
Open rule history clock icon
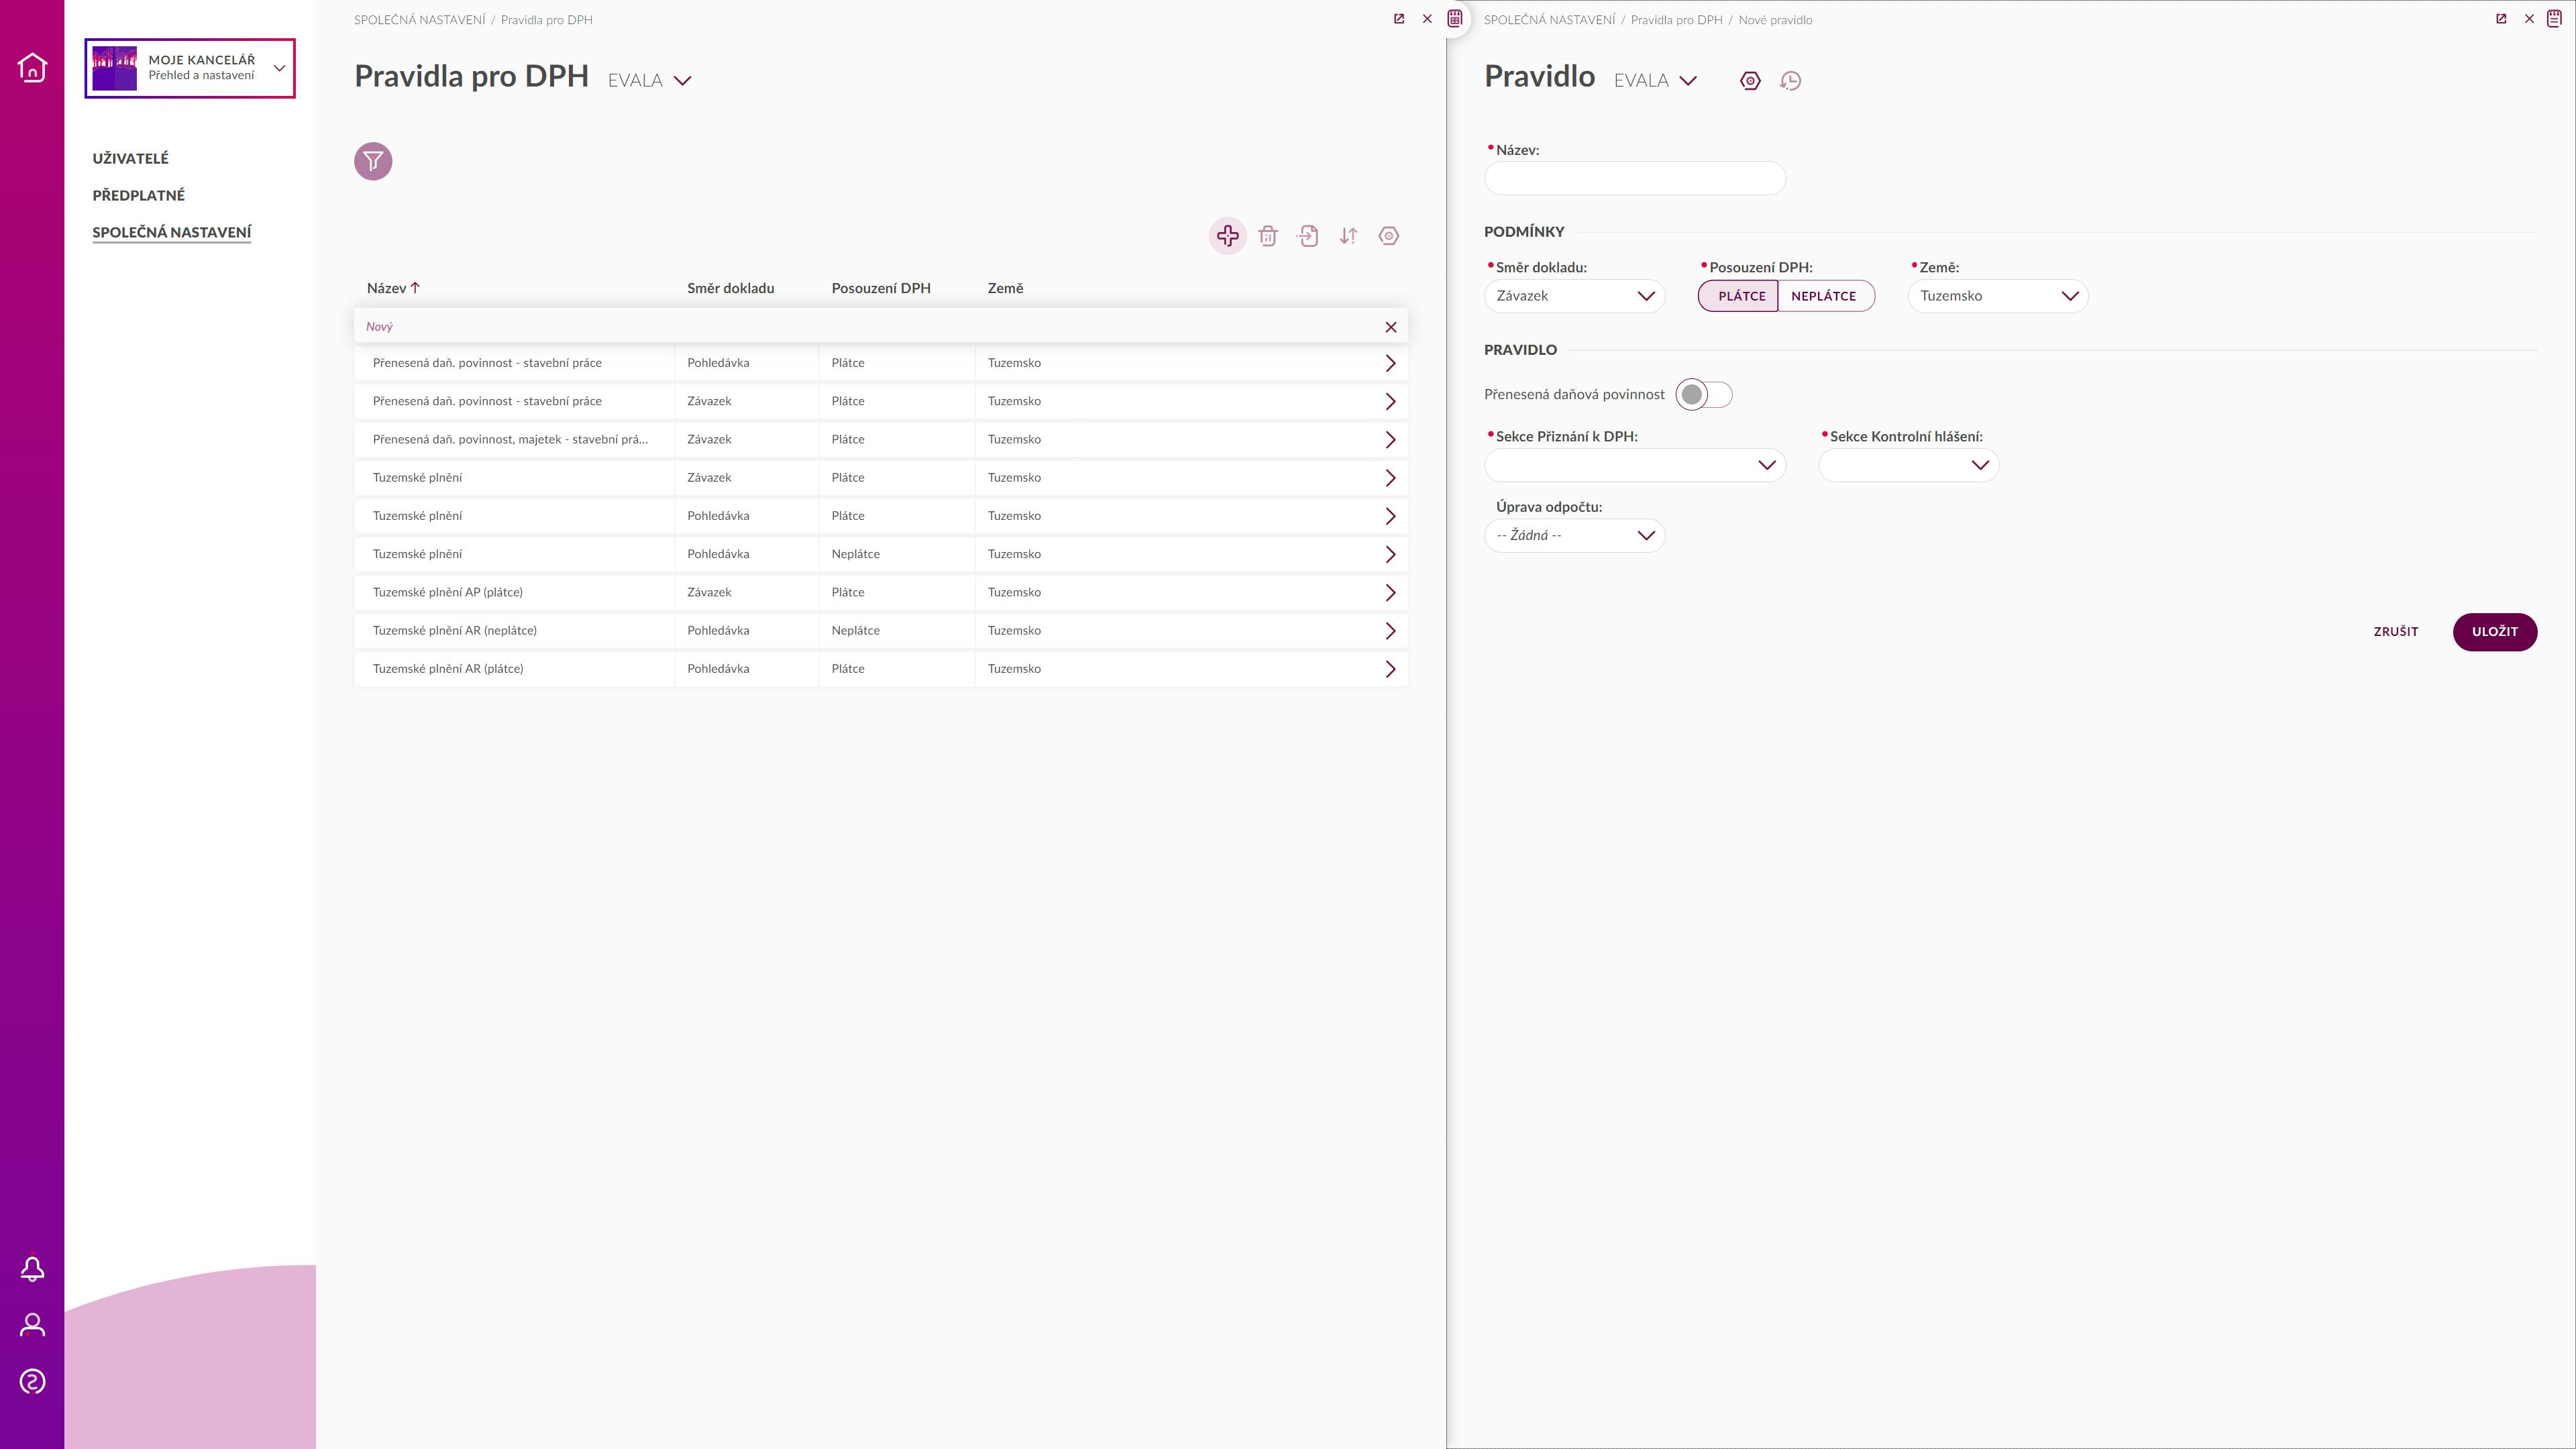1791,81
